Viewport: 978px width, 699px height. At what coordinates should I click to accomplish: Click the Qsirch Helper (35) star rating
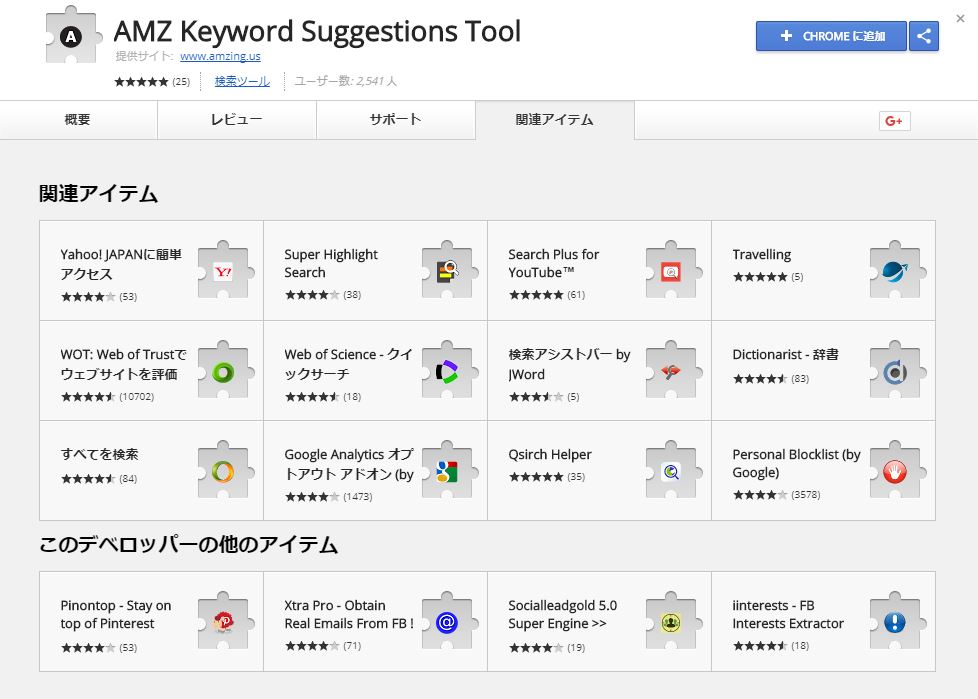547,477
